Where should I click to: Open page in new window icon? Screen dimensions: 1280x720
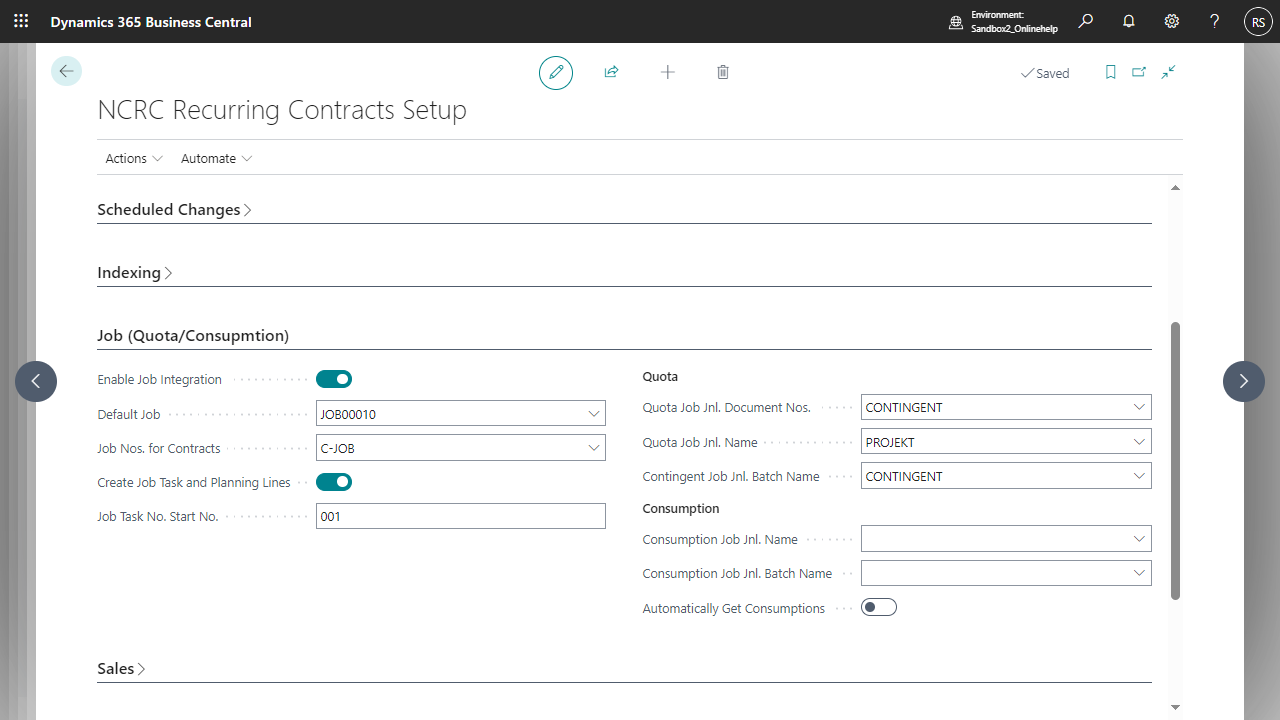tap(1139, 73)
